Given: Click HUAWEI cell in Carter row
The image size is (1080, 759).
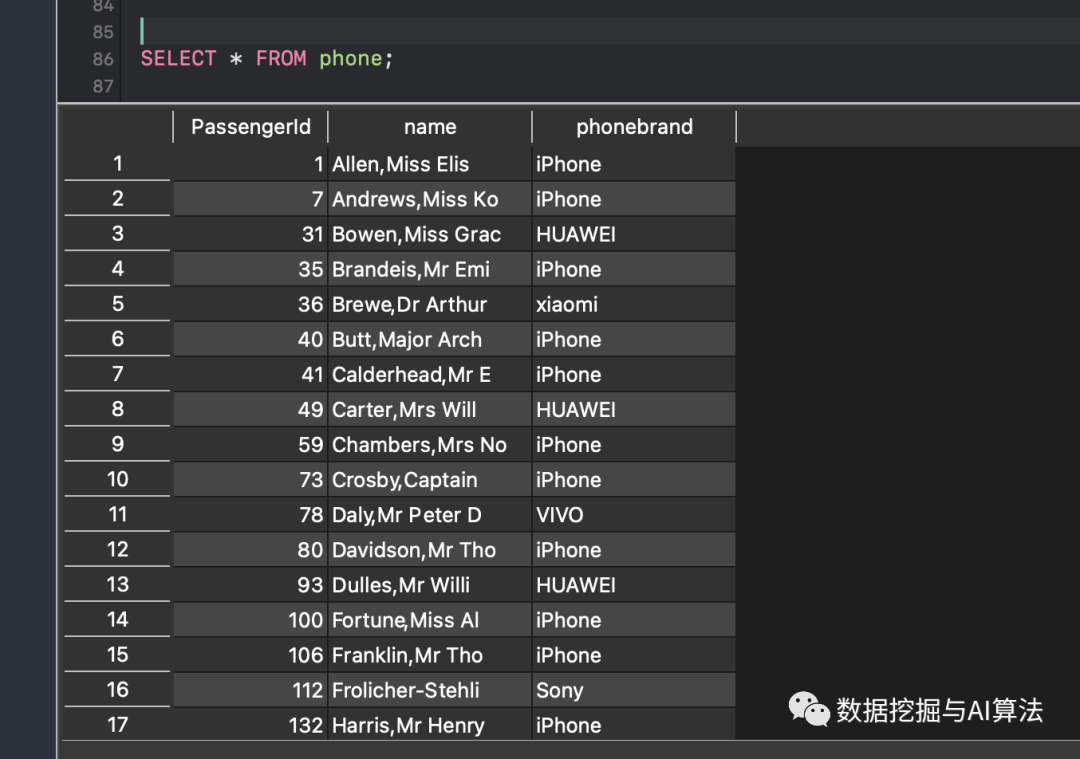Looking at the screenshot, I should [x=634, y=410].
